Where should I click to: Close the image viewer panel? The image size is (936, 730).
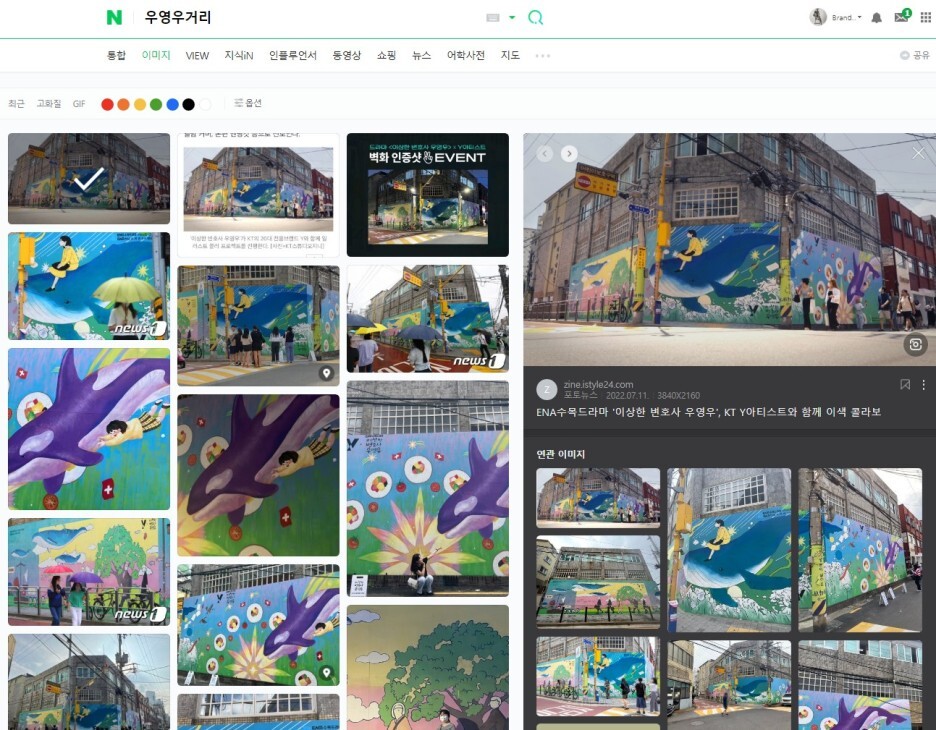[x=918, y=153]
